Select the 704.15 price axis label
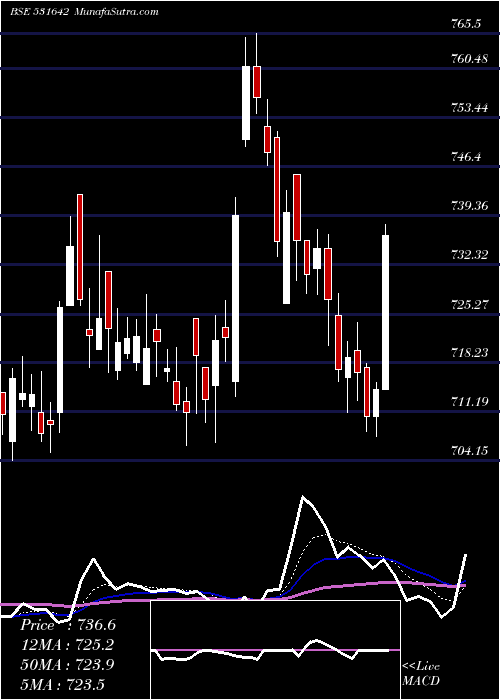The height and width of the screenshot is (700, 500). (x=469, y=451)
